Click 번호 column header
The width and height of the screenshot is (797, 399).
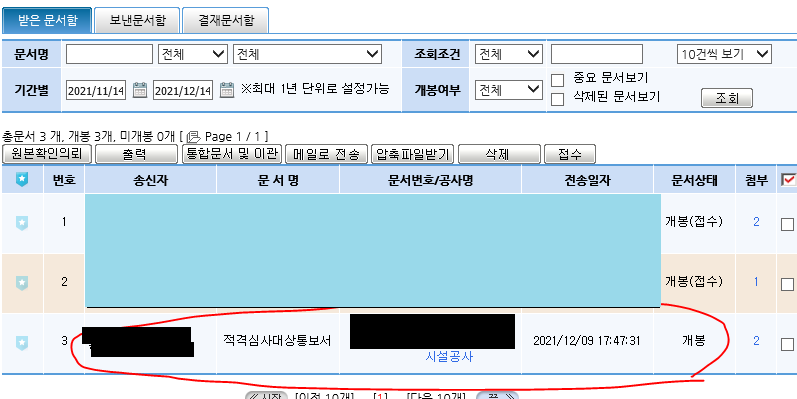click(64, 179)
